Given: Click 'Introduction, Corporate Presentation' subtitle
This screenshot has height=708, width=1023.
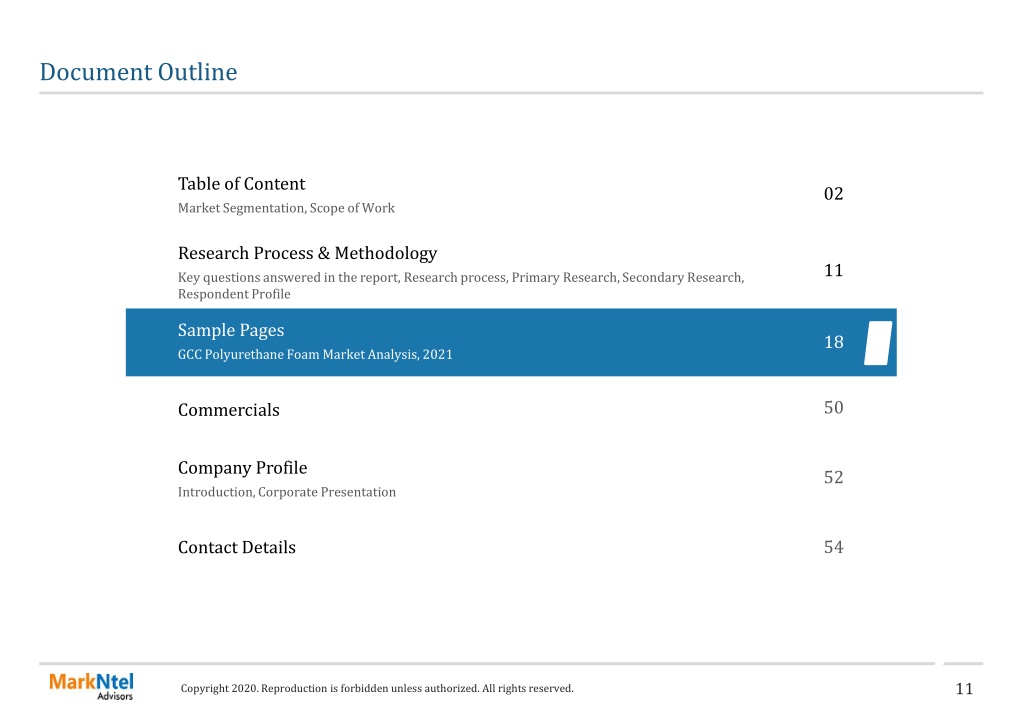Looking at the screenshot, I should (x=286, y=492).
